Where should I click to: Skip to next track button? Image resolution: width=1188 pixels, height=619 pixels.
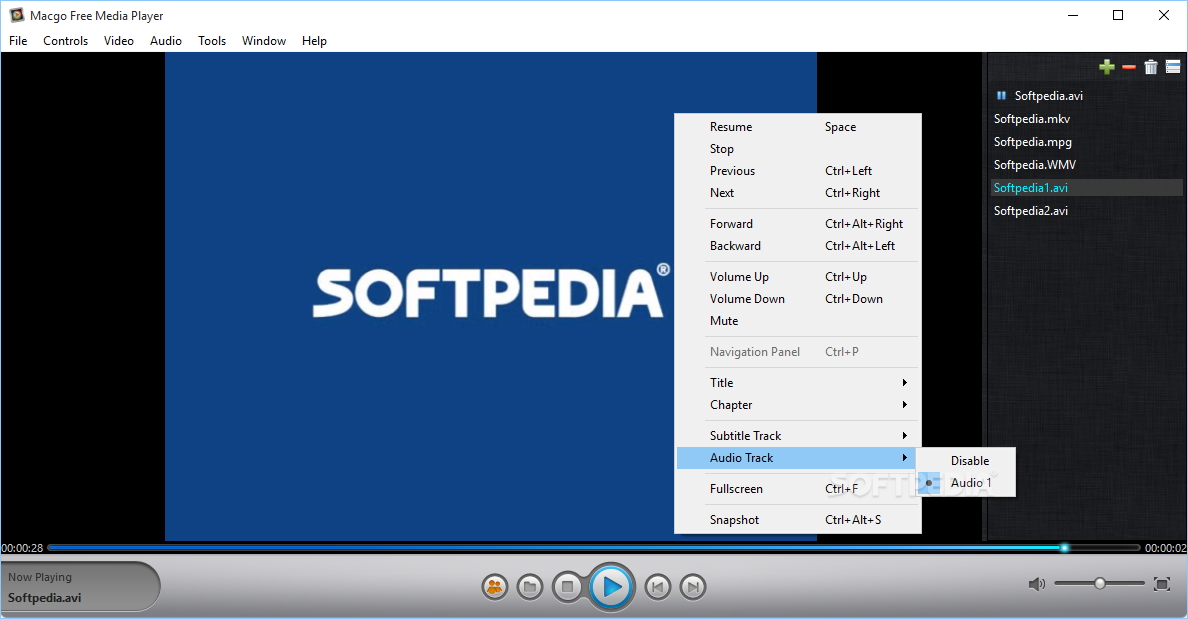(x=692, y=586)
